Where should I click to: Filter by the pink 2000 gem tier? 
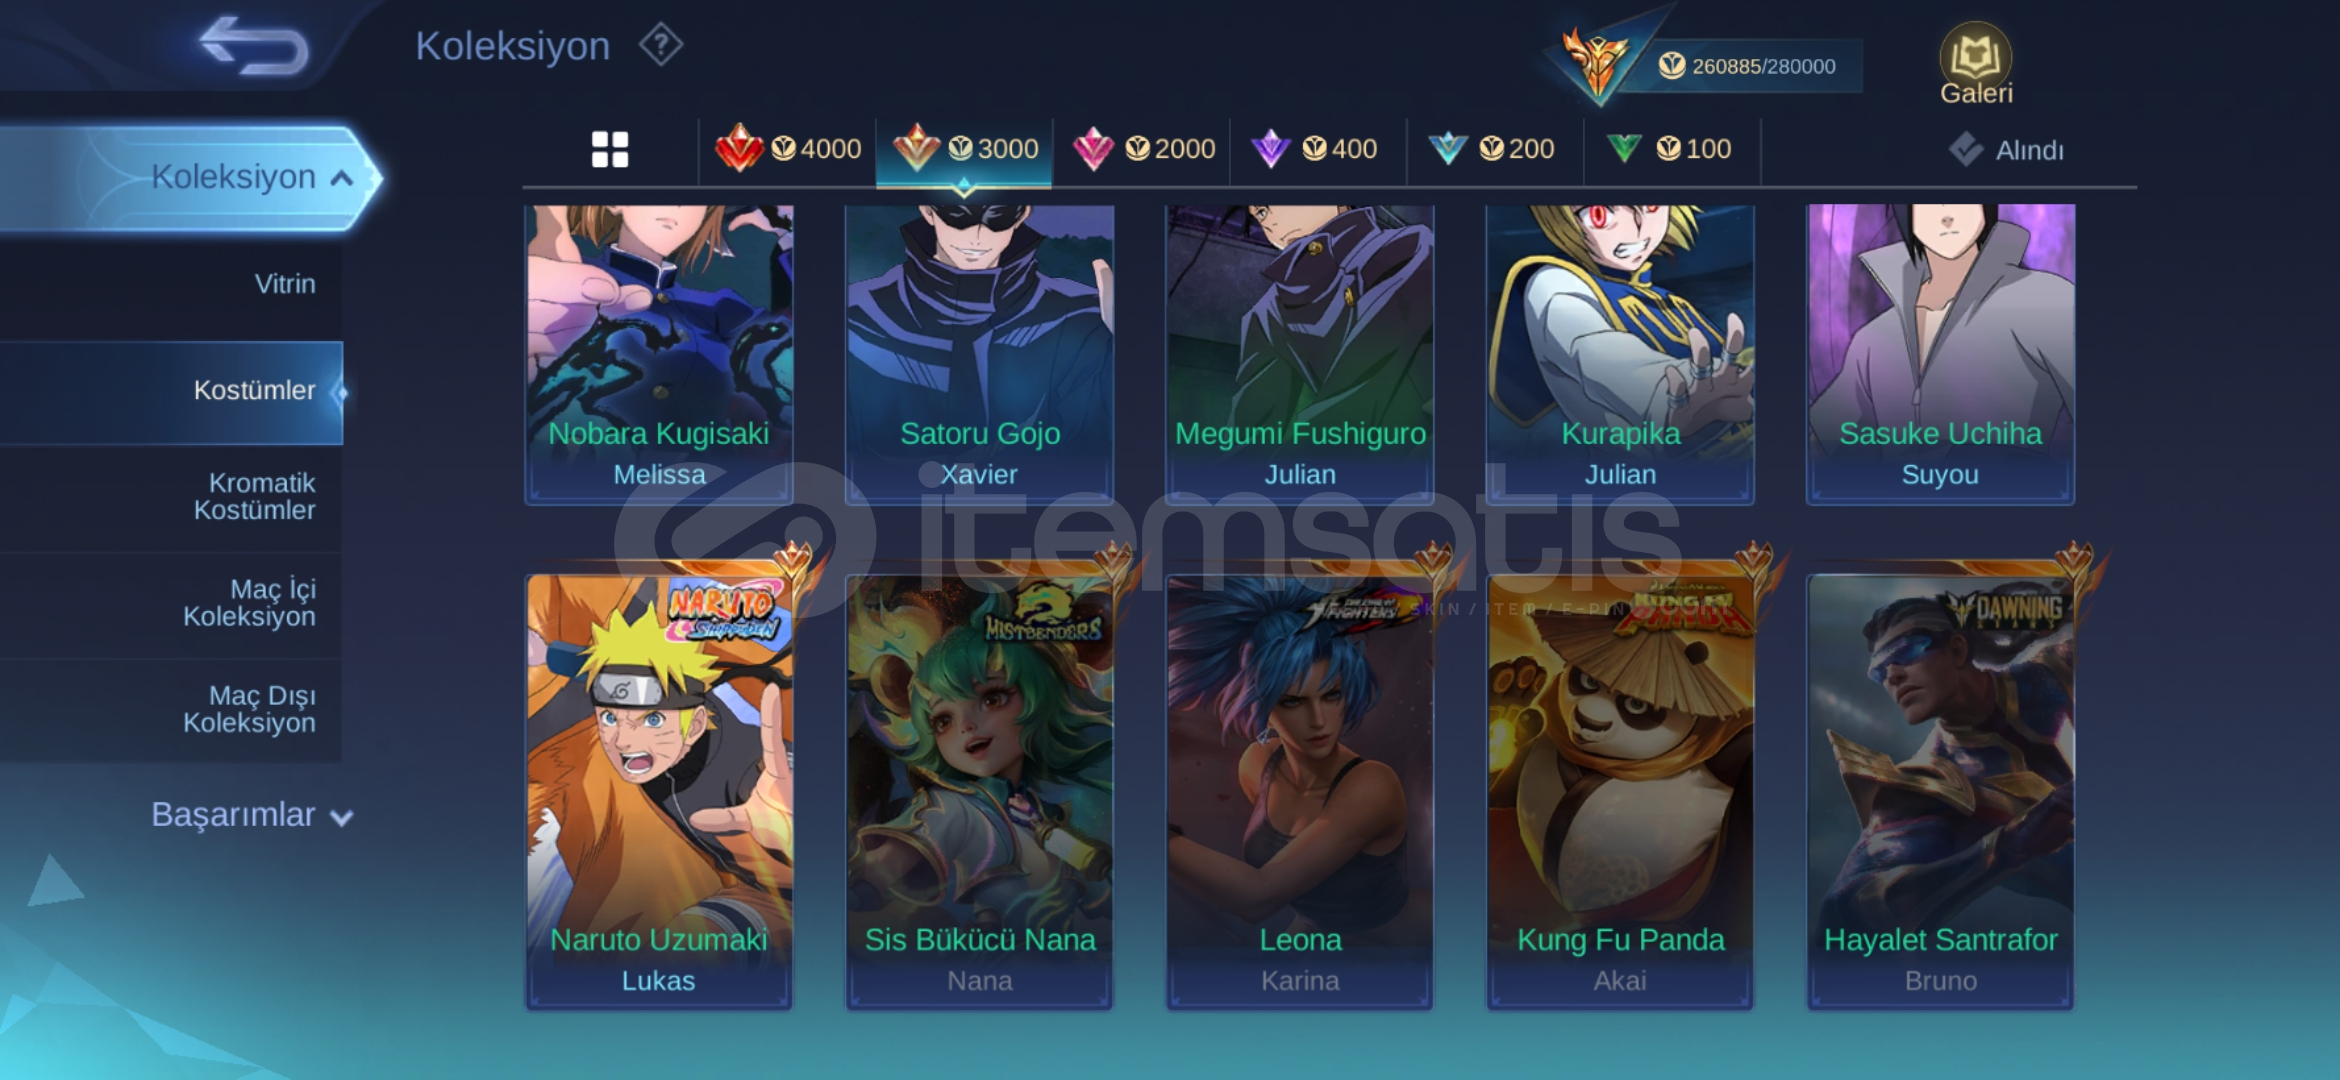(1143, 150)
